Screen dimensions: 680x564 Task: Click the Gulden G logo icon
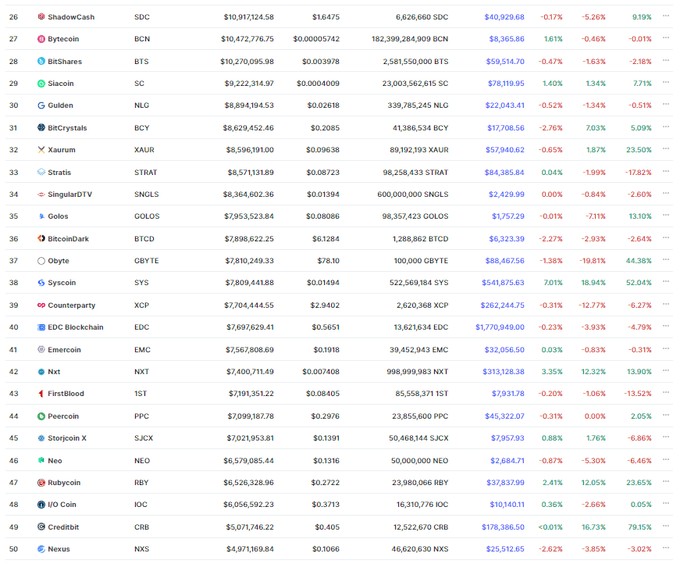coord(41,105)
